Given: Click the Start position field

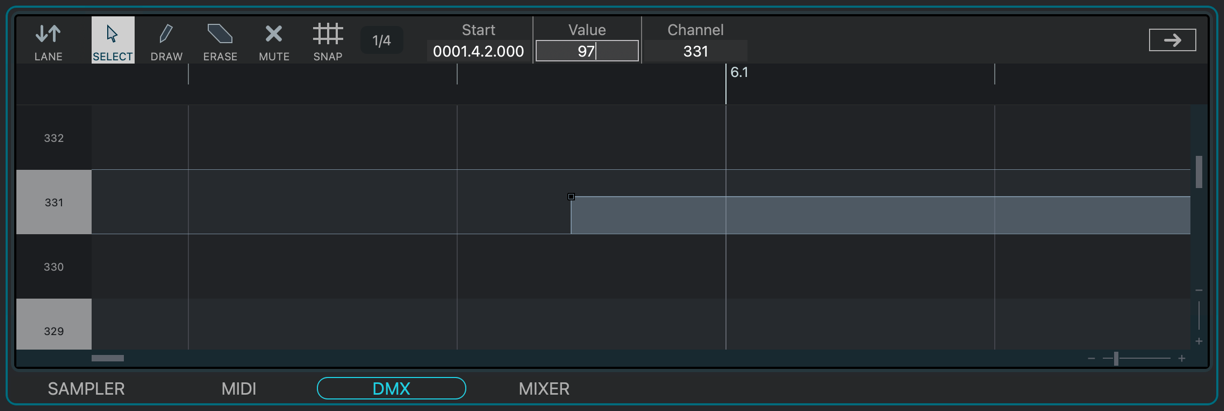Looking at the screenshot, I should [x=478, y=51].
